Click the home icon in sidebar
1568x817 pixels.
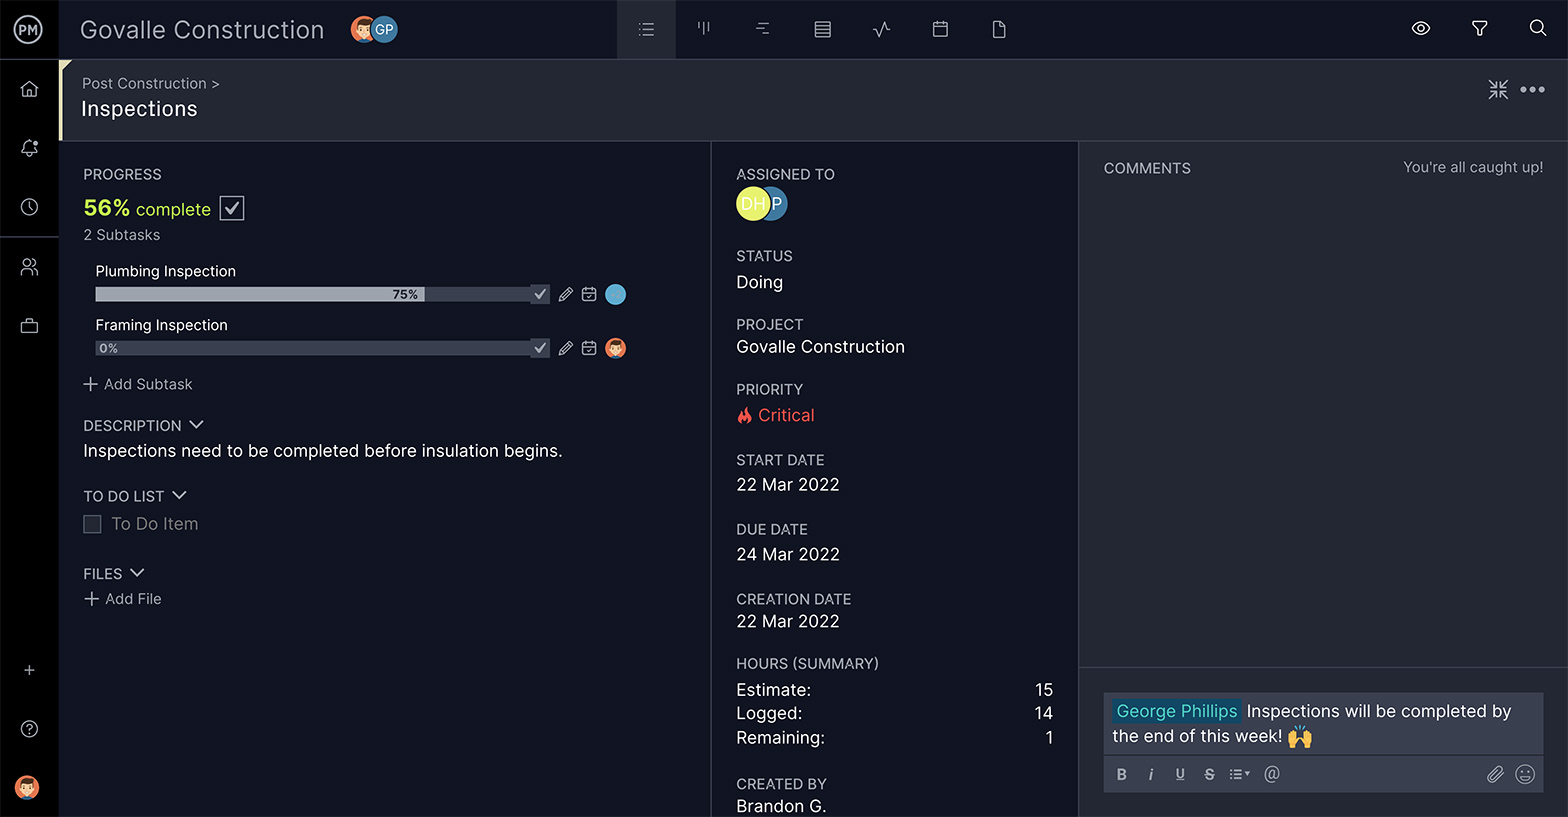pyautogui.click(x=29, y=89)
